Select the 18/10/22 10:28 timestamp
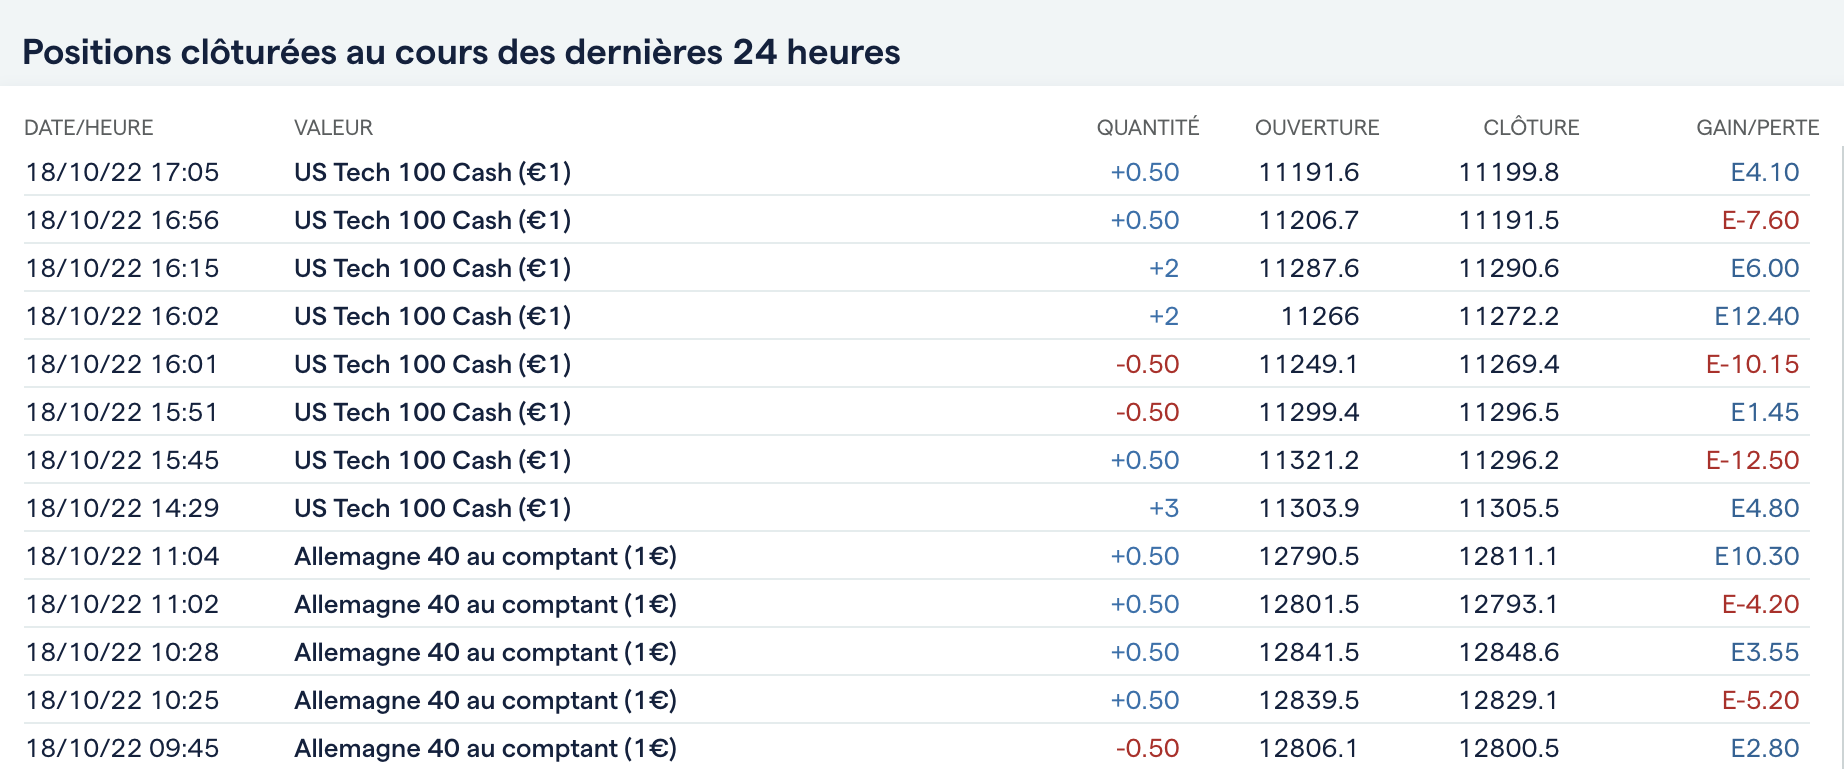The height and width of the screenshot is (769, 1844). (x=122, y=652)
